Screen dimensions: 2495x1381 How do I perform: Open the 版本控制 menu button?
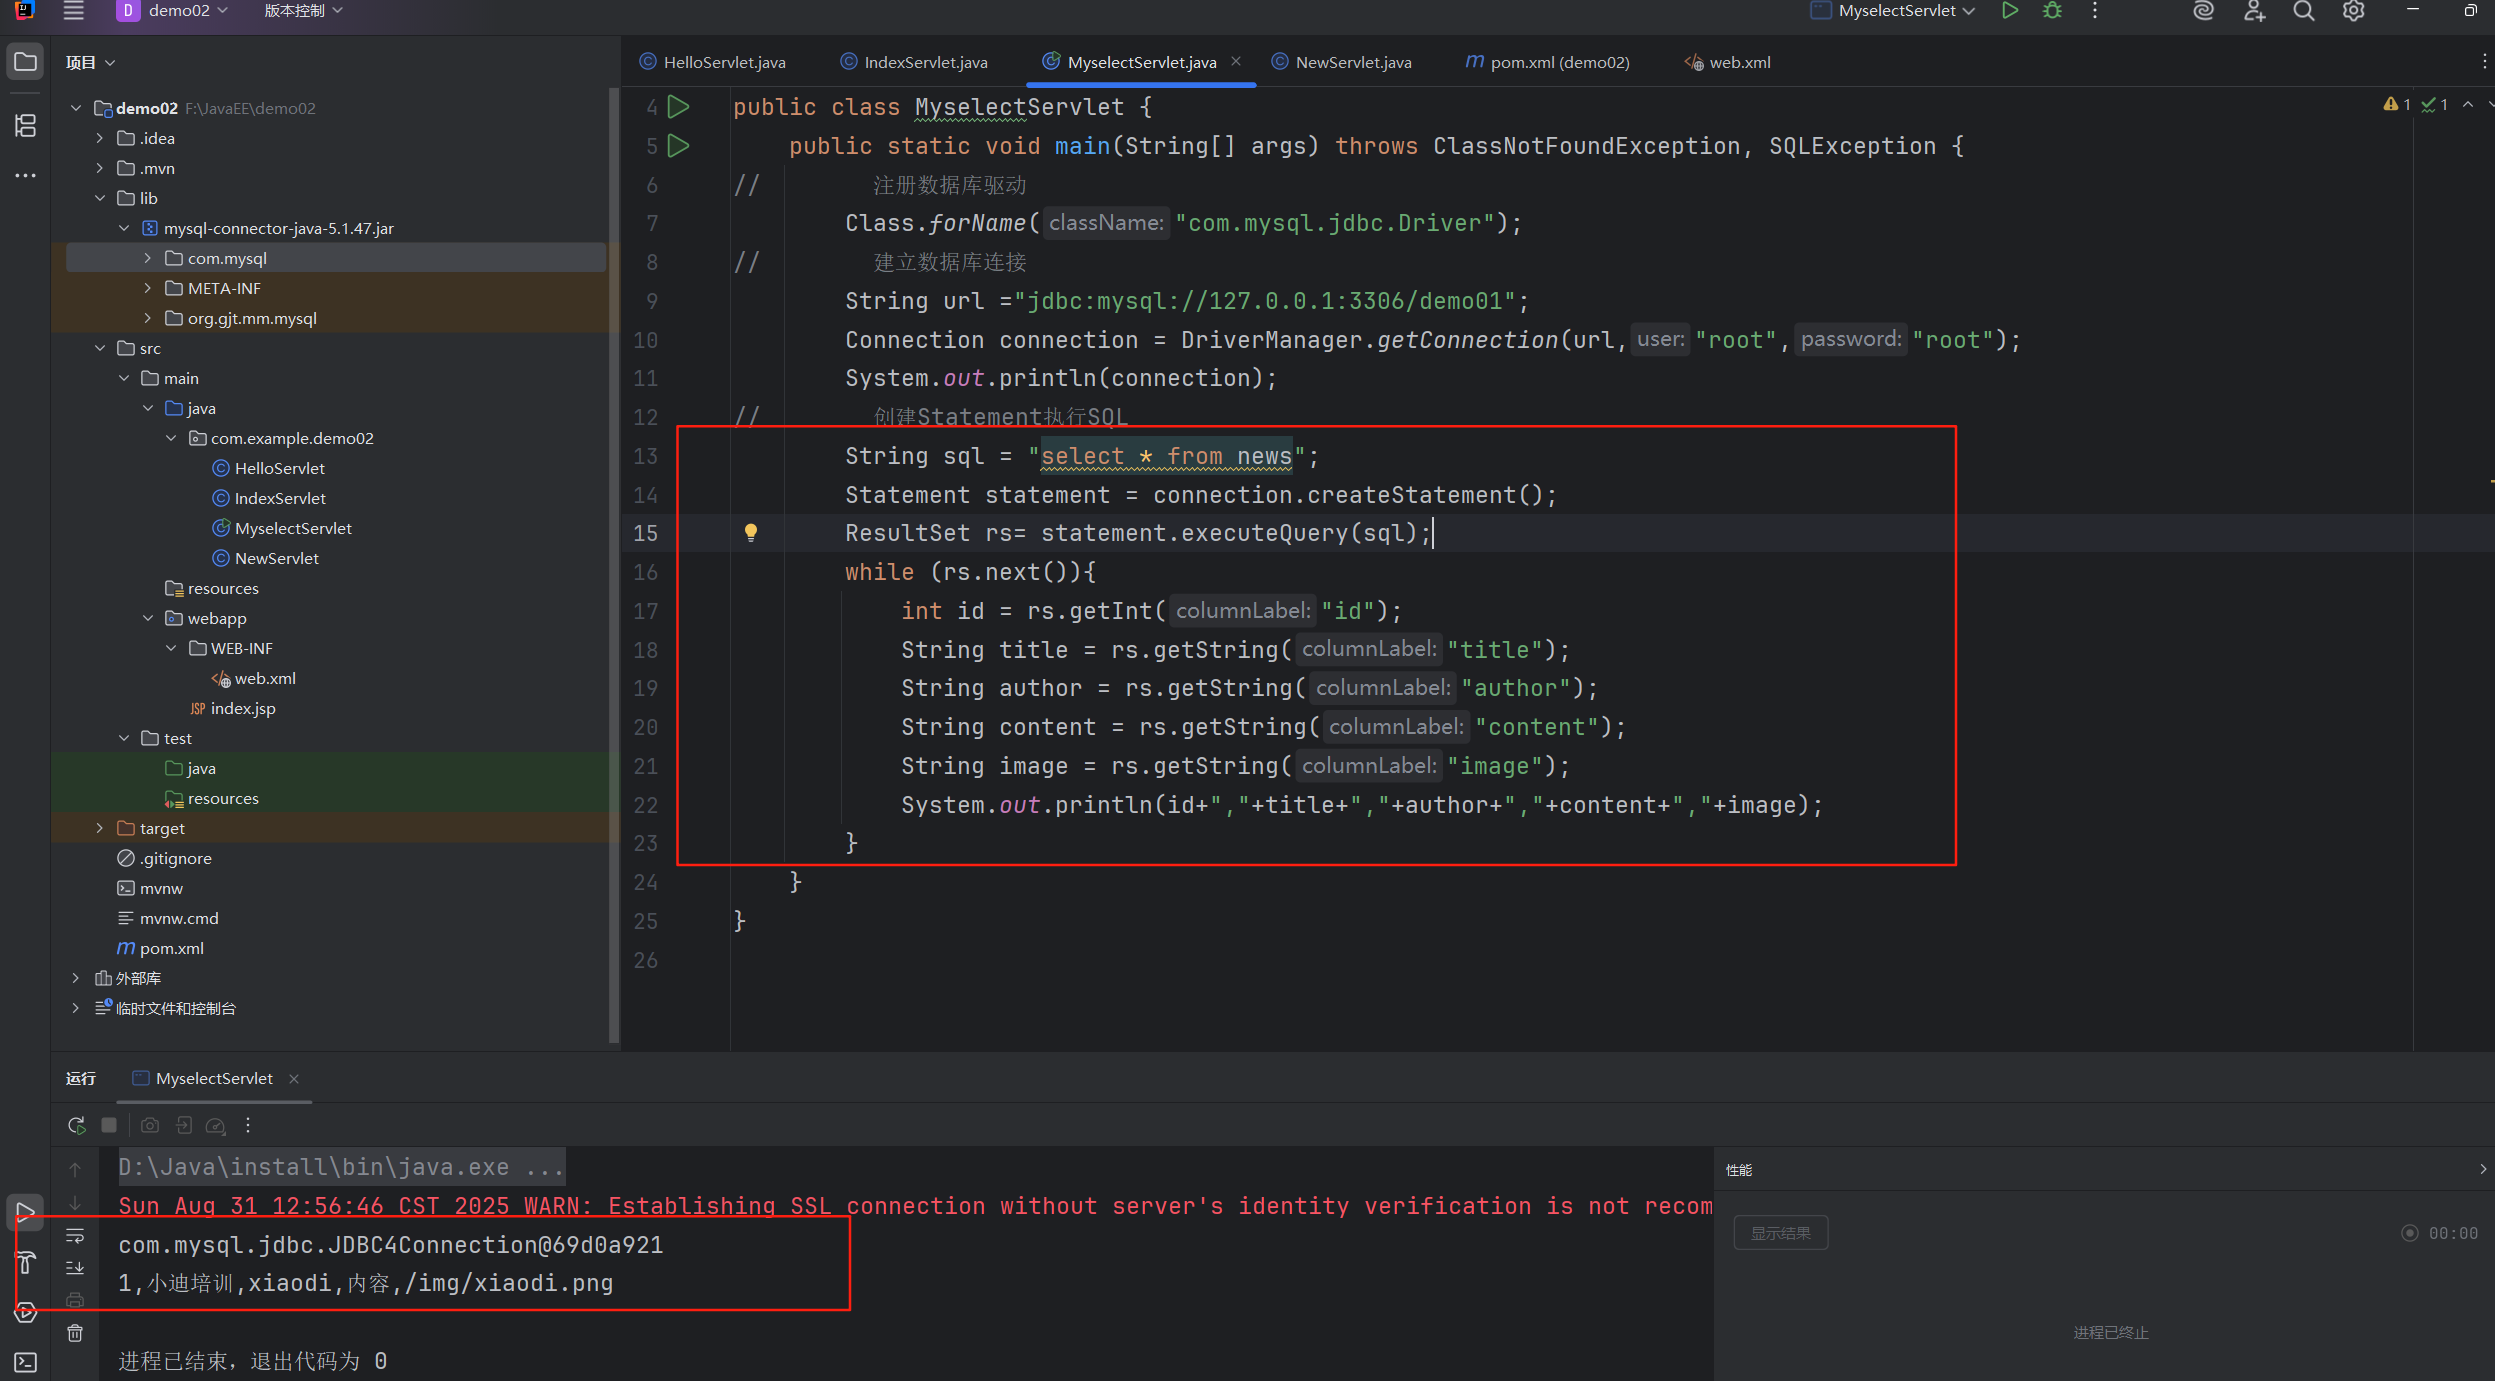point(303,11)
